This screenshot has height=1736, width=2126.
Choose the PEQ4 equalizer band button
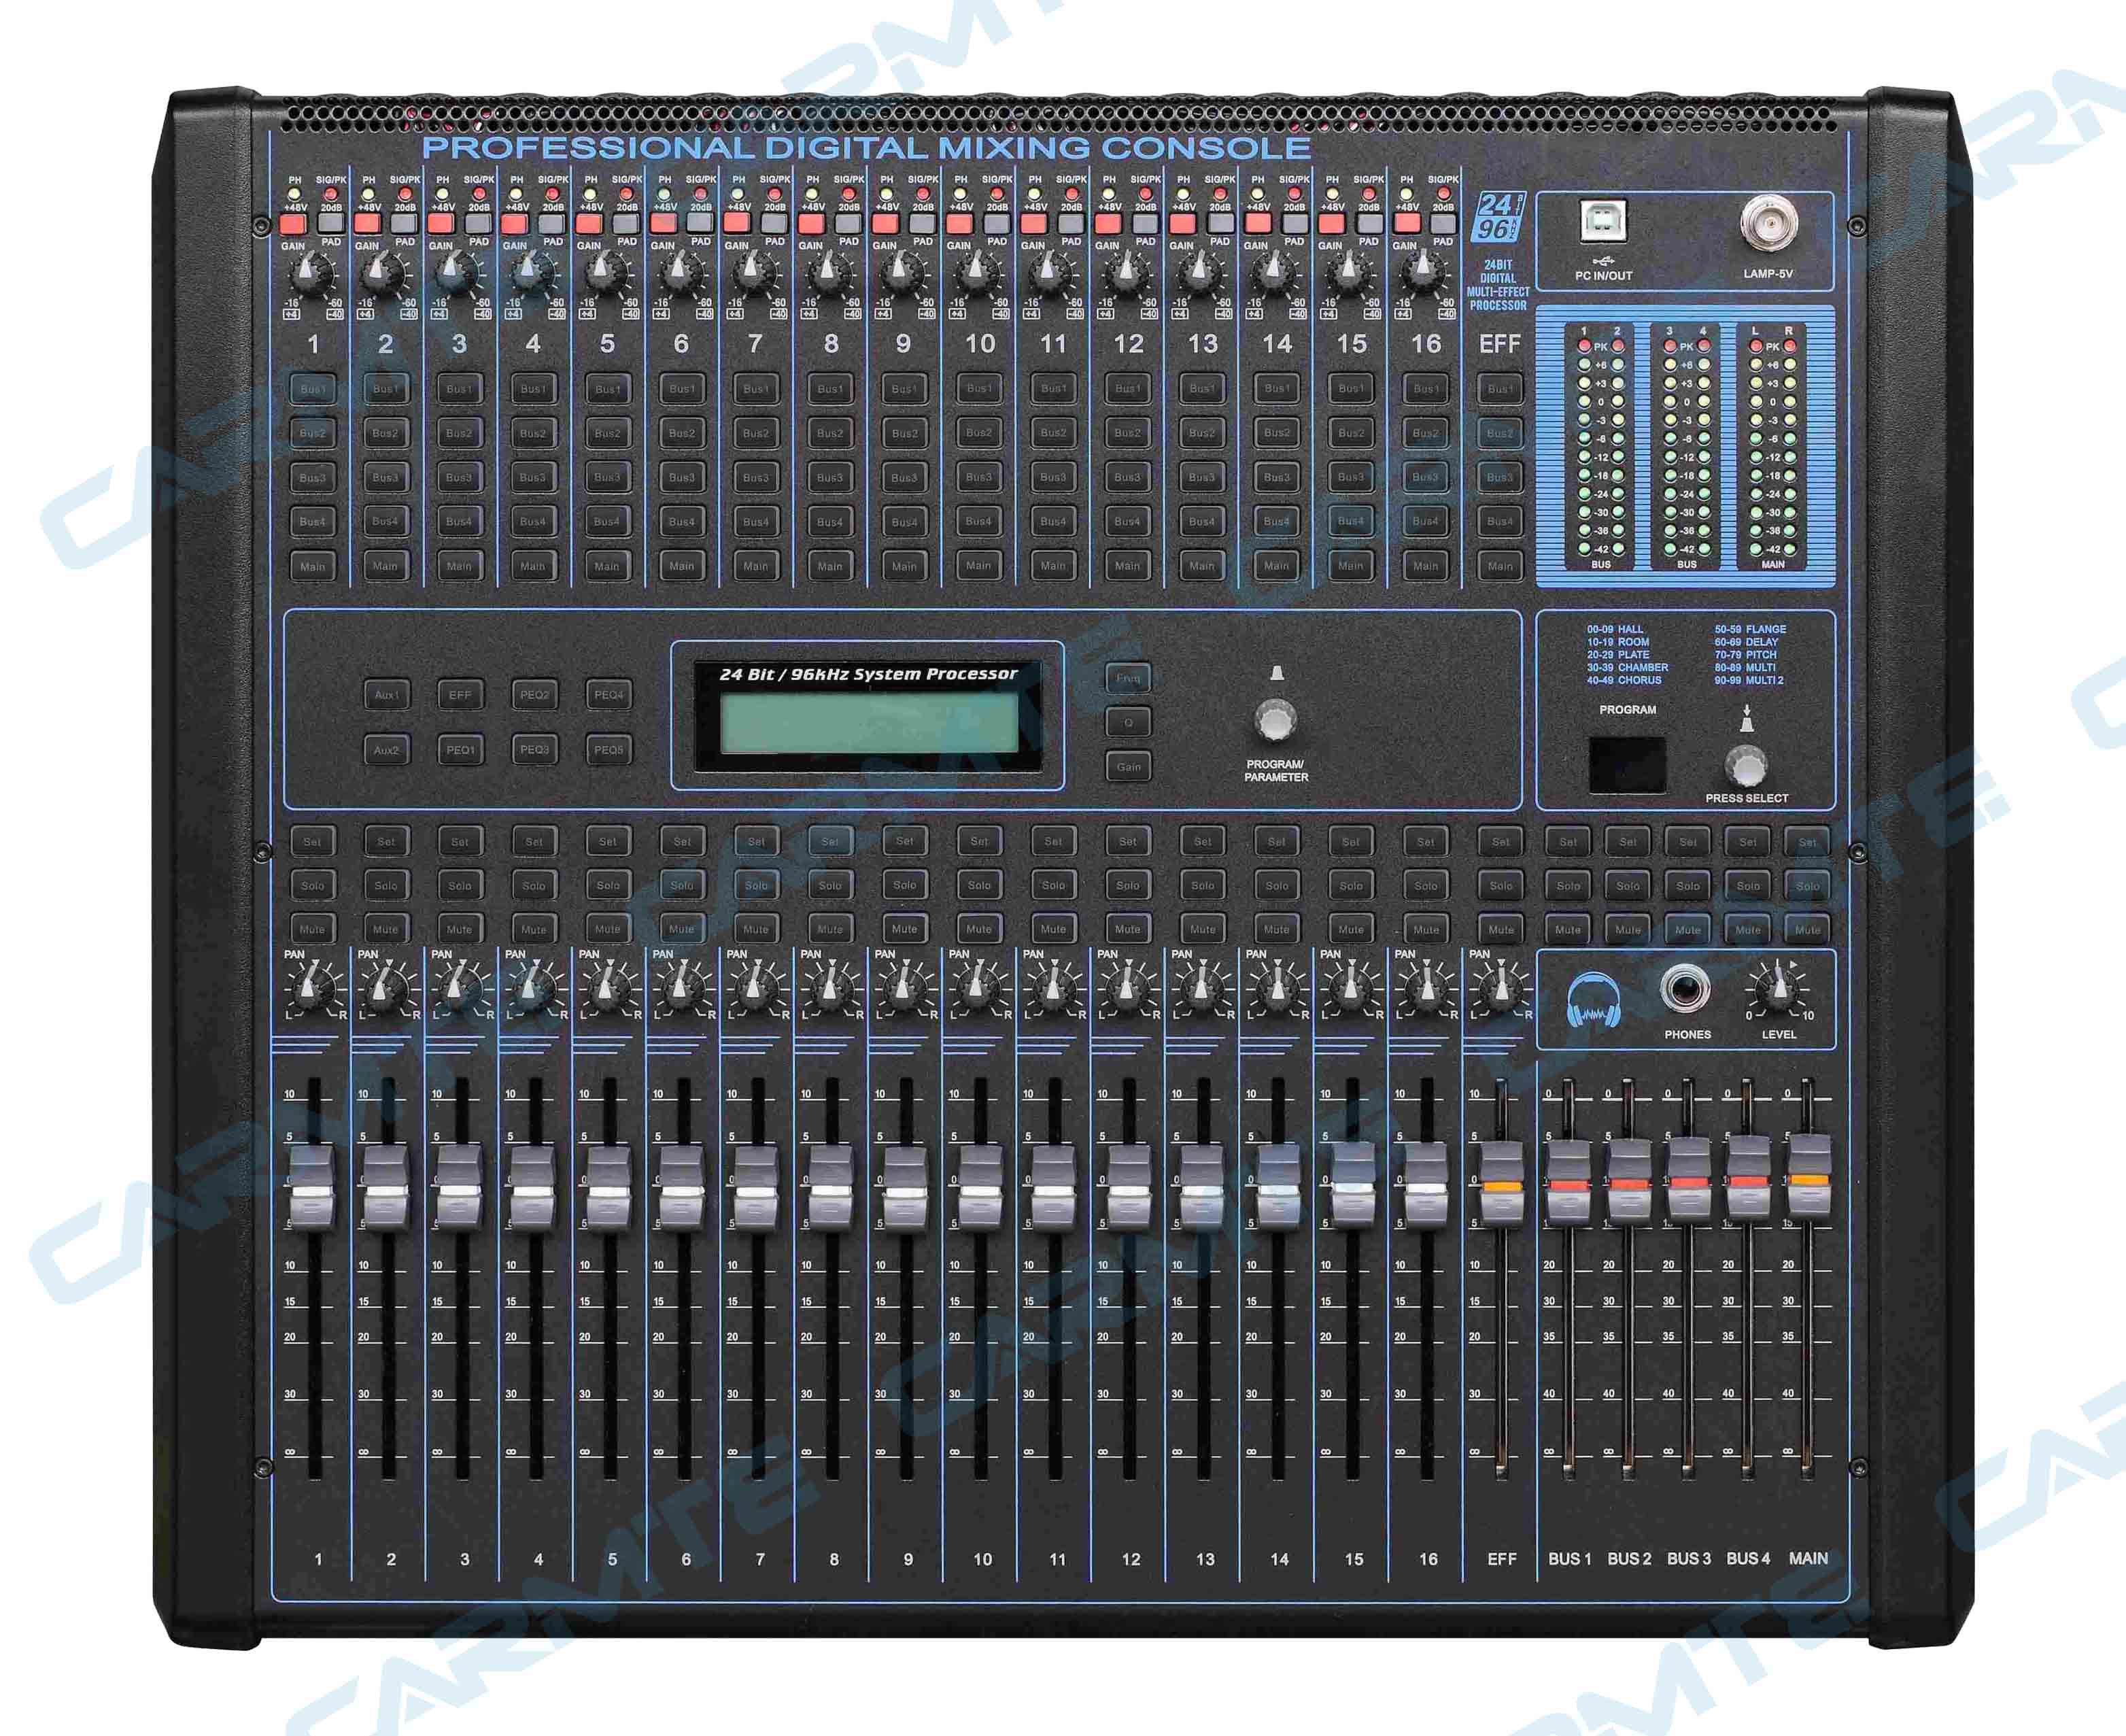coord(608,695)
